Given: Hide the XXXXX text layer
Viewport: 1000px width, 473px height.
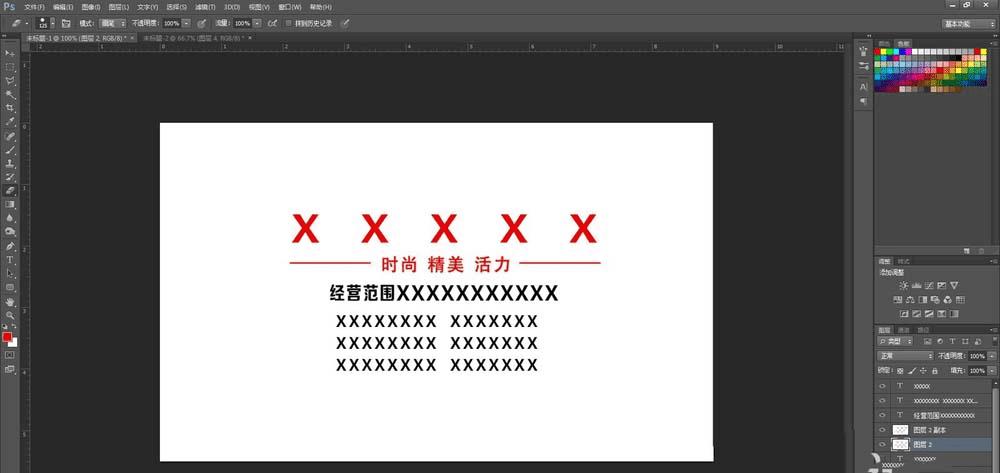Looking at the screenshot, I should click(x=883, y=386).
